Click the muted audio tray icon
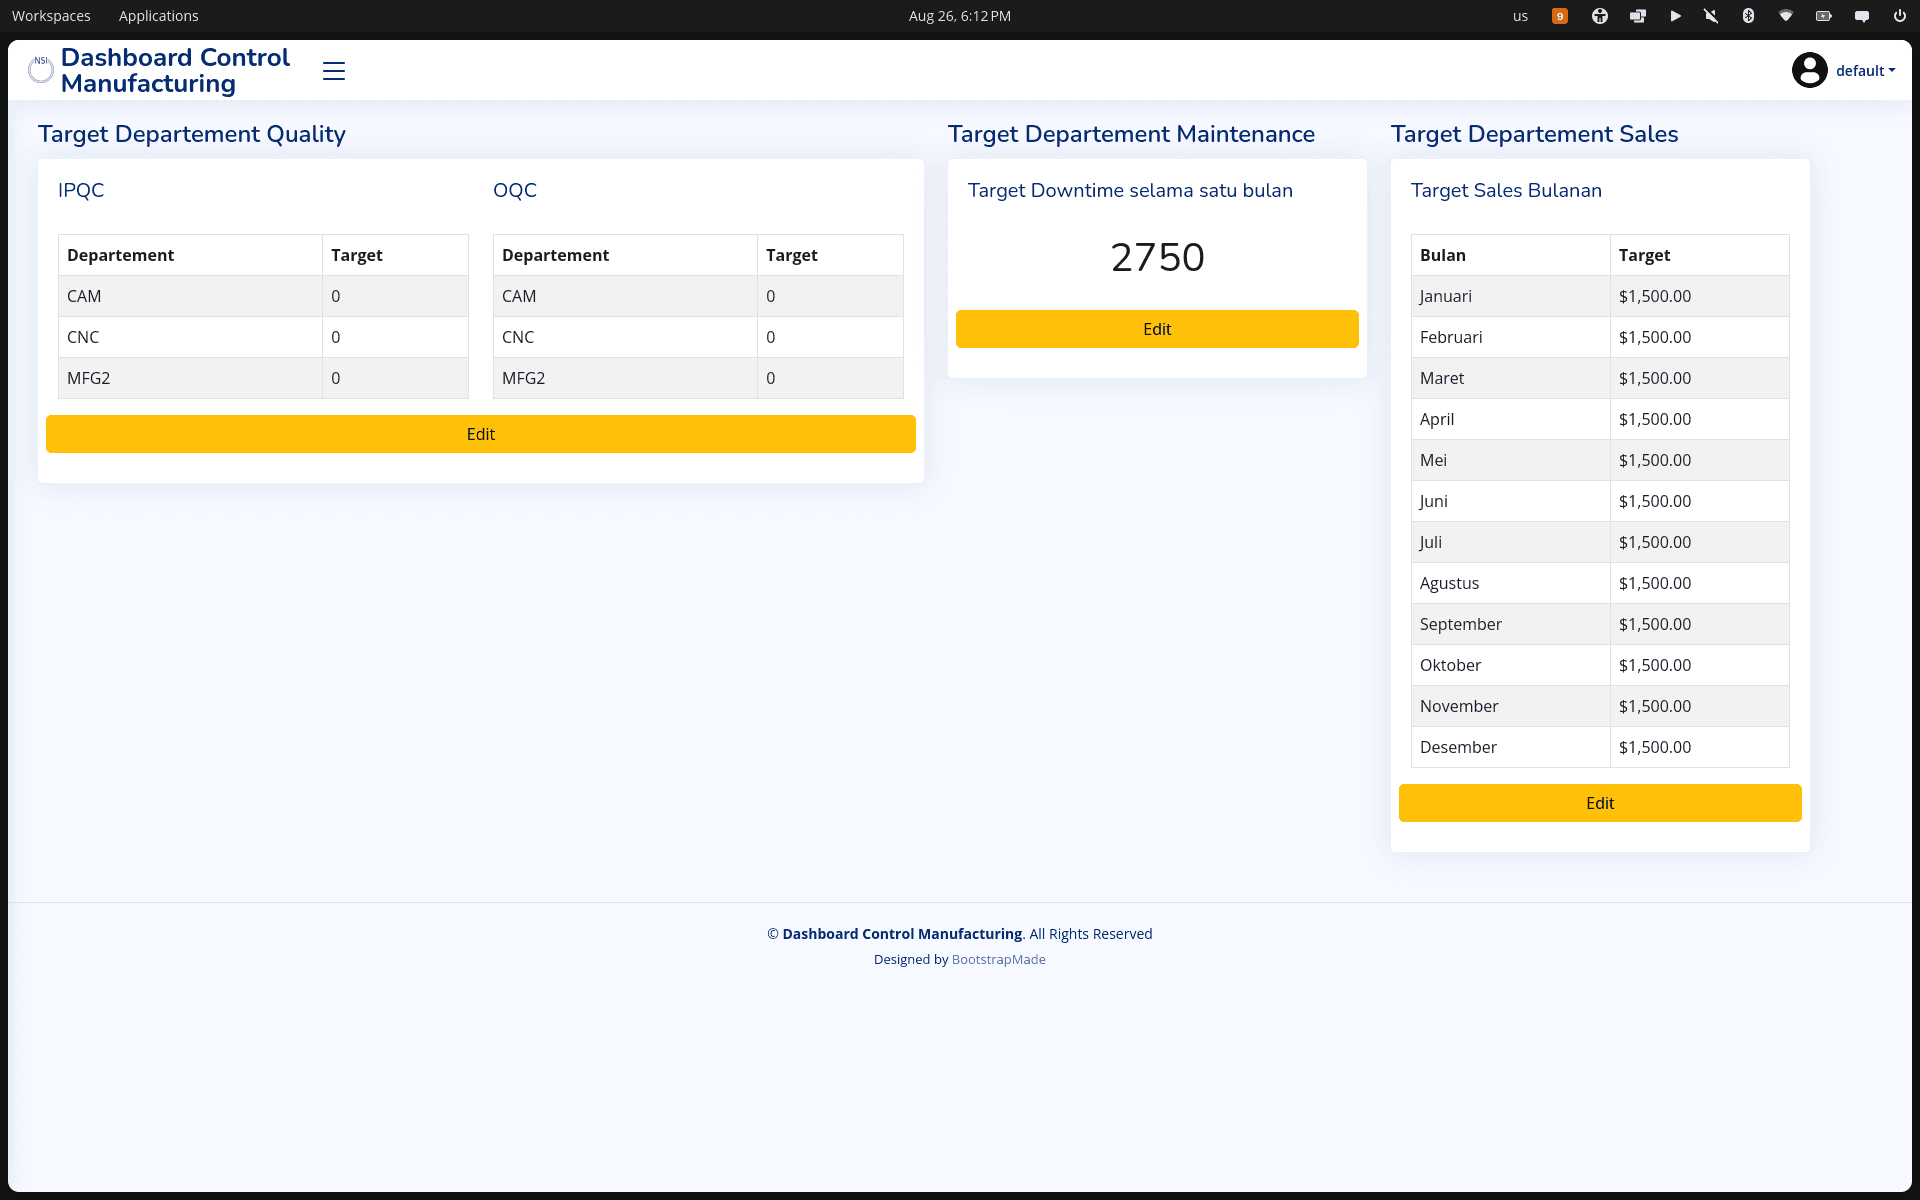The height and width of the screenshot is (1200, 1920). (x=1711, y=16)
